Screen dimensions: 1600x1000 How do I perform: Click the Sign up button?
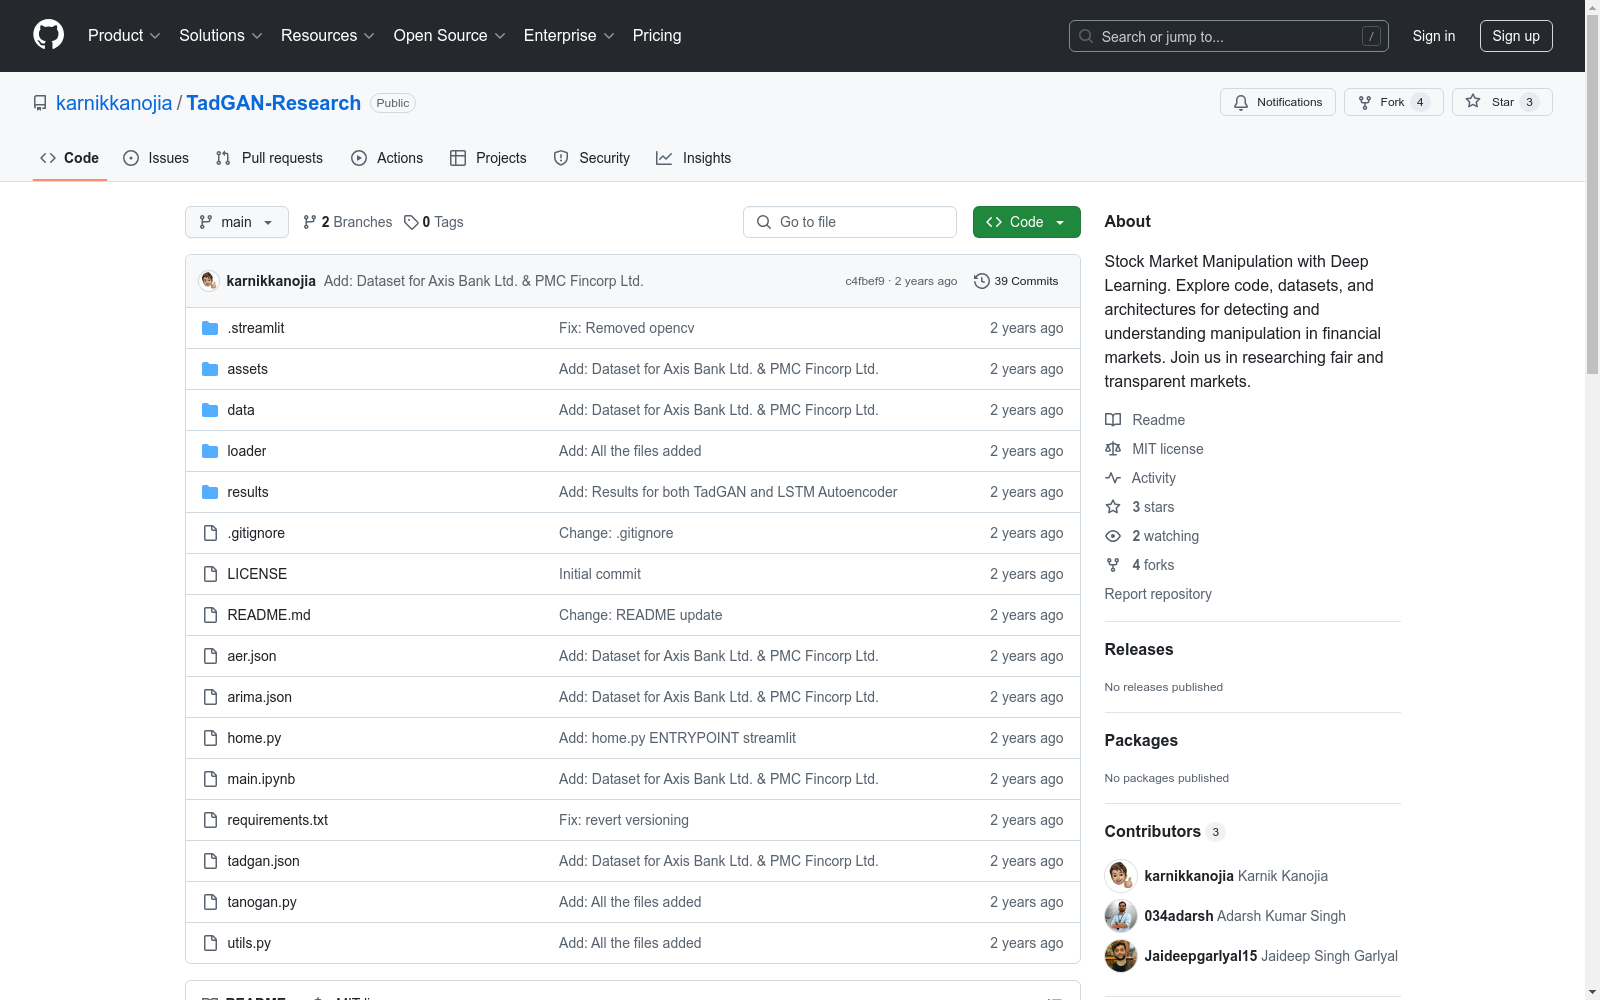pyautogui.click(x=1516, y=36)
